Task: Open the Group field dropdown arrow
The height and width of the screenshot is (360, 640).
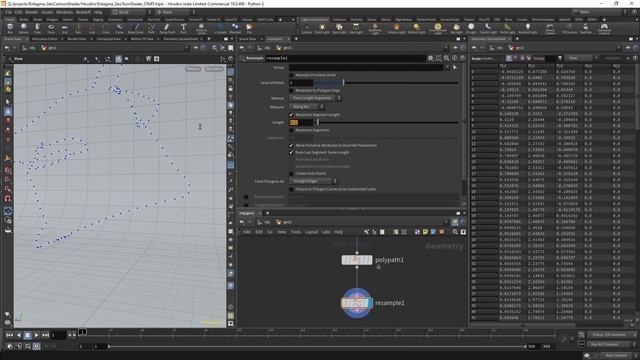Action: 447,67
